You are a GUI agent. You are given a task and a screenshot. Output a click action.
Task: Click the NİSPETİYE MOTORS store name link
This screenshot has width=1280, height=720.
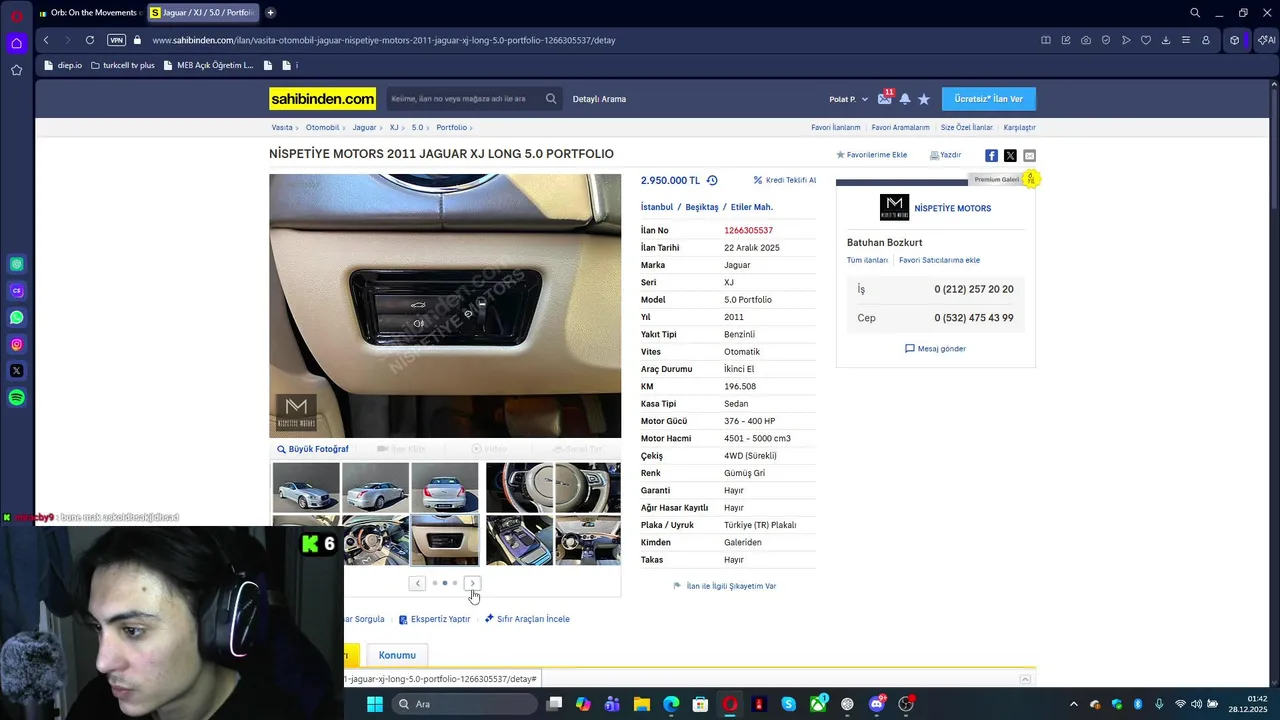[952, 208]
